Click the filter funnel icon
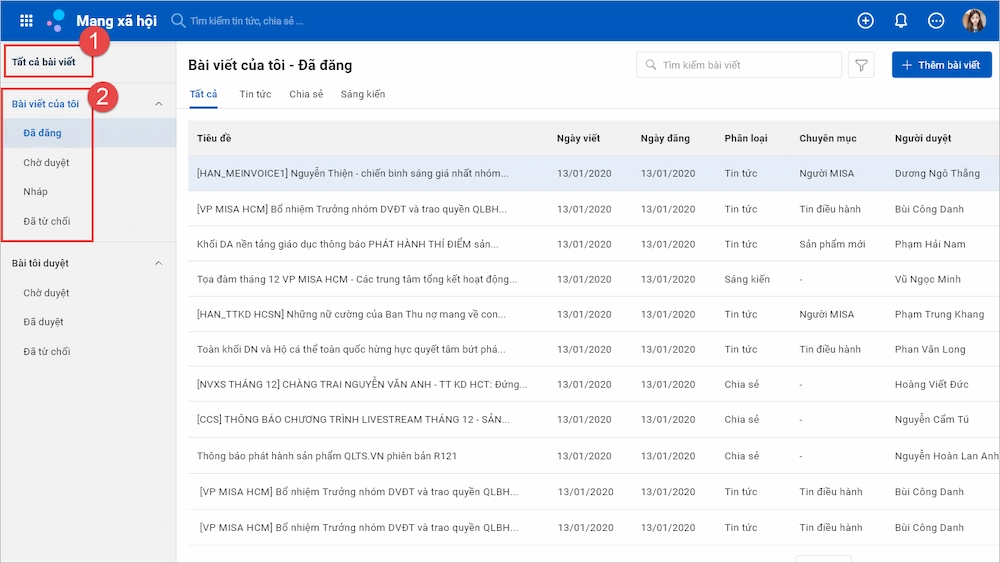 [861, 65]
